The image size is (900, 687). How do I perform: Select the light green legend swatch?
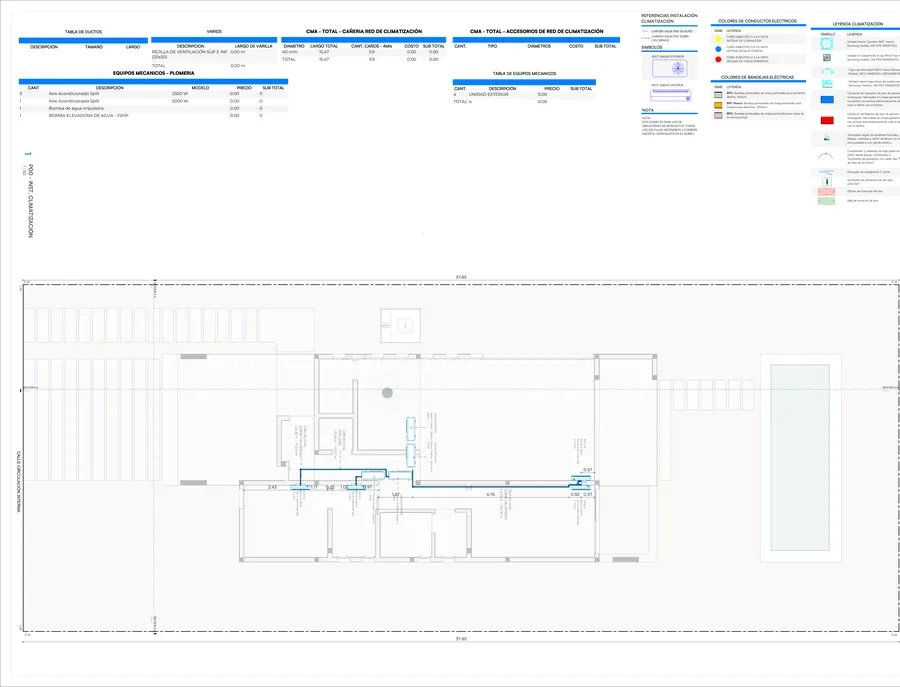click(826, 201)
